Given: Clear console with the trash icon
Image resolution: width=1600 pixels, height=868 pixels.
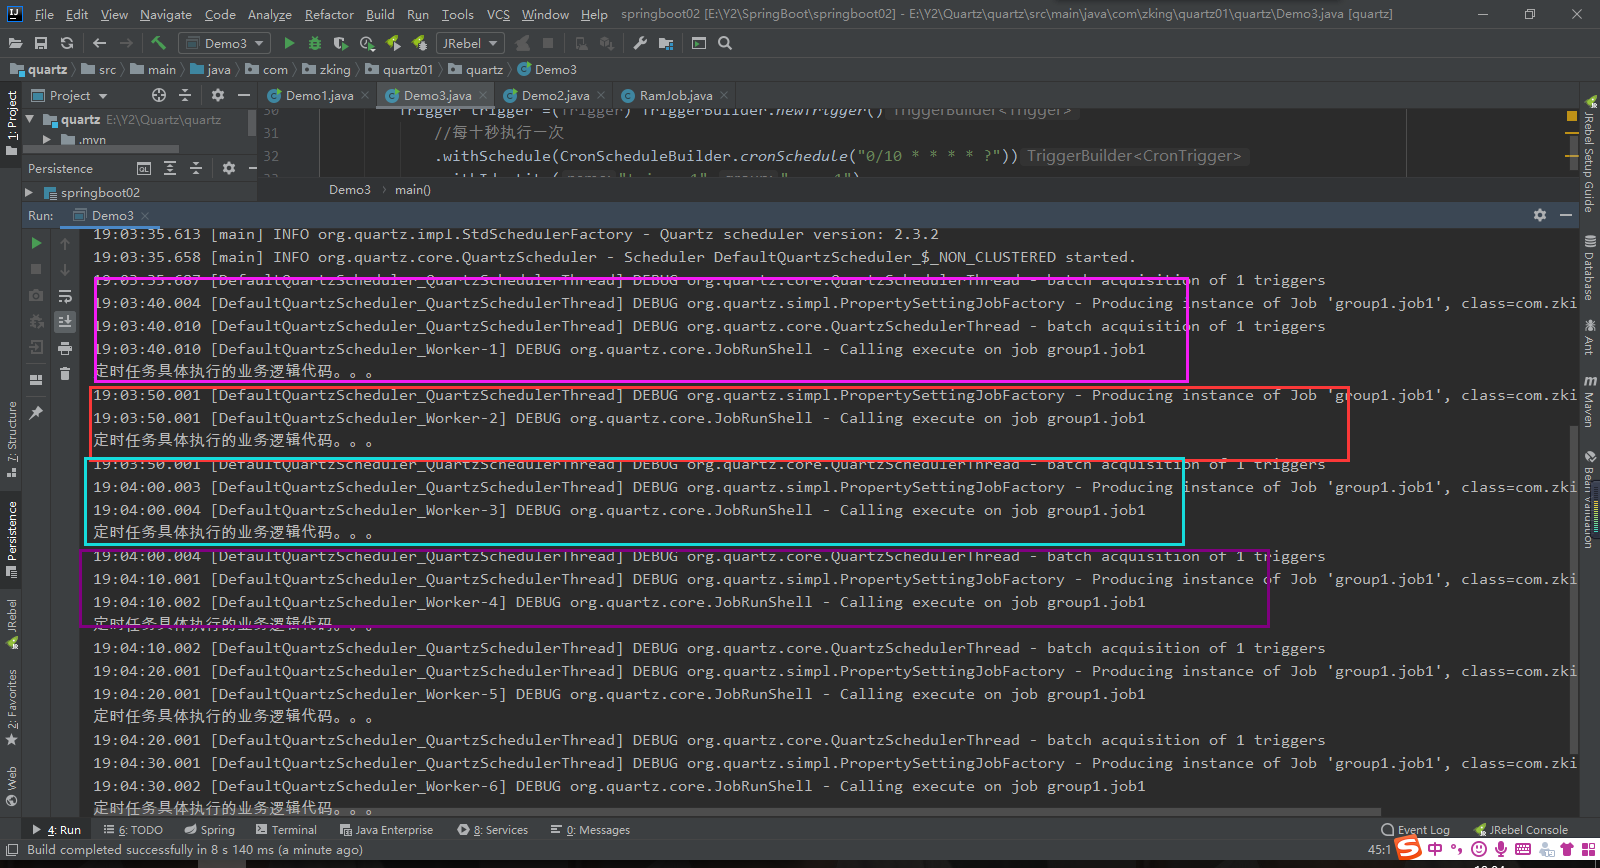Looking at the screenshot, I should coord(65,374).
